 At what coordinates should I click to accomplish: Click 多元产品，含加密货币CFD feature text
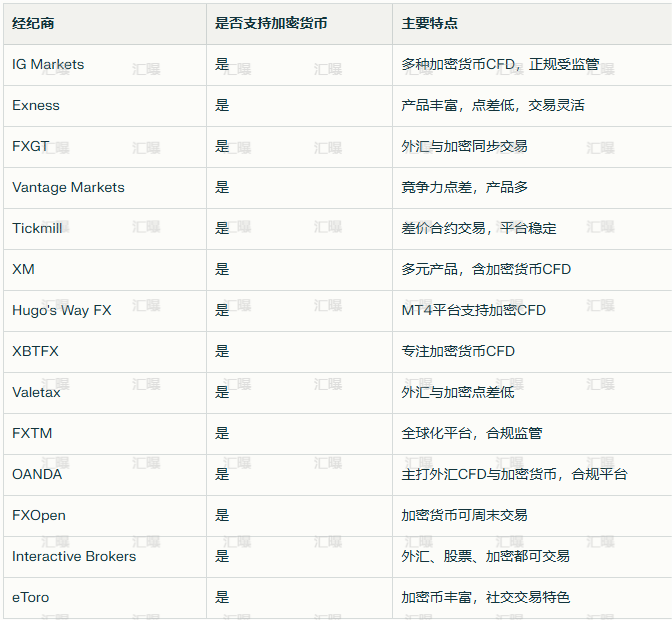[486, 269]
